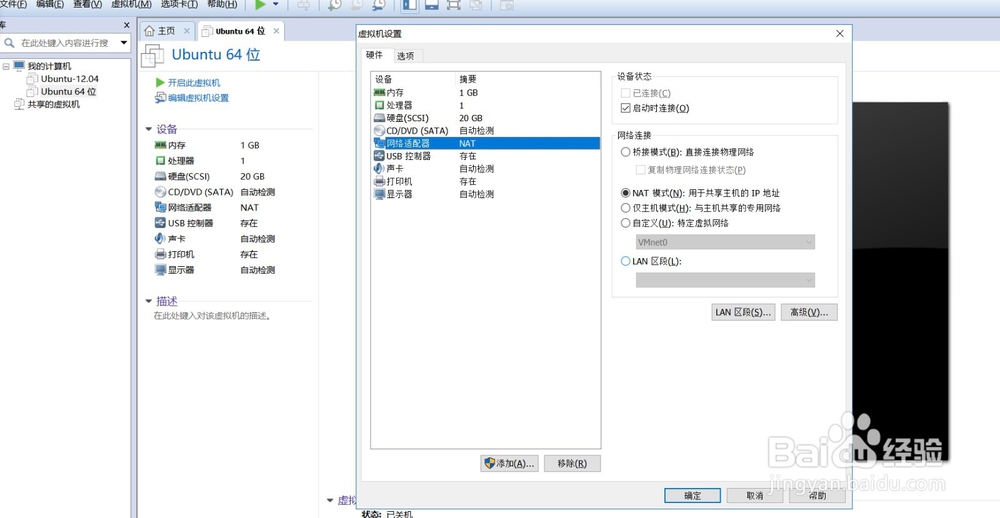Click the take snapshot toolbar icon

coord(334,4)
